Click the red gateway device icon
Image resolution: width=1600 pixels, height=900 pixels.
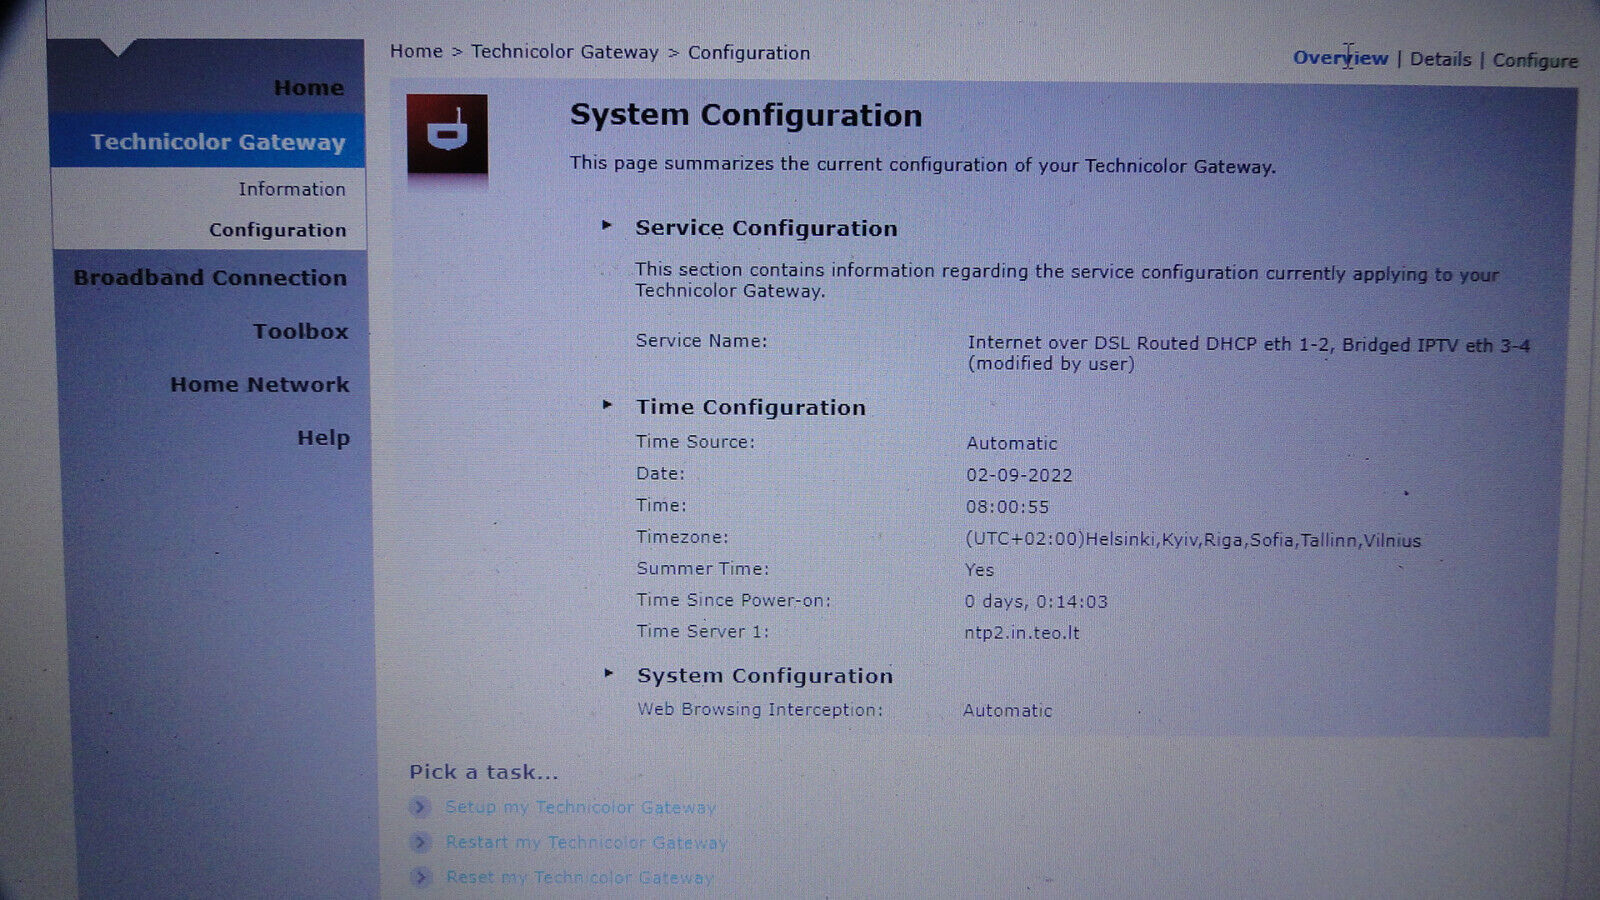point(447,136)
